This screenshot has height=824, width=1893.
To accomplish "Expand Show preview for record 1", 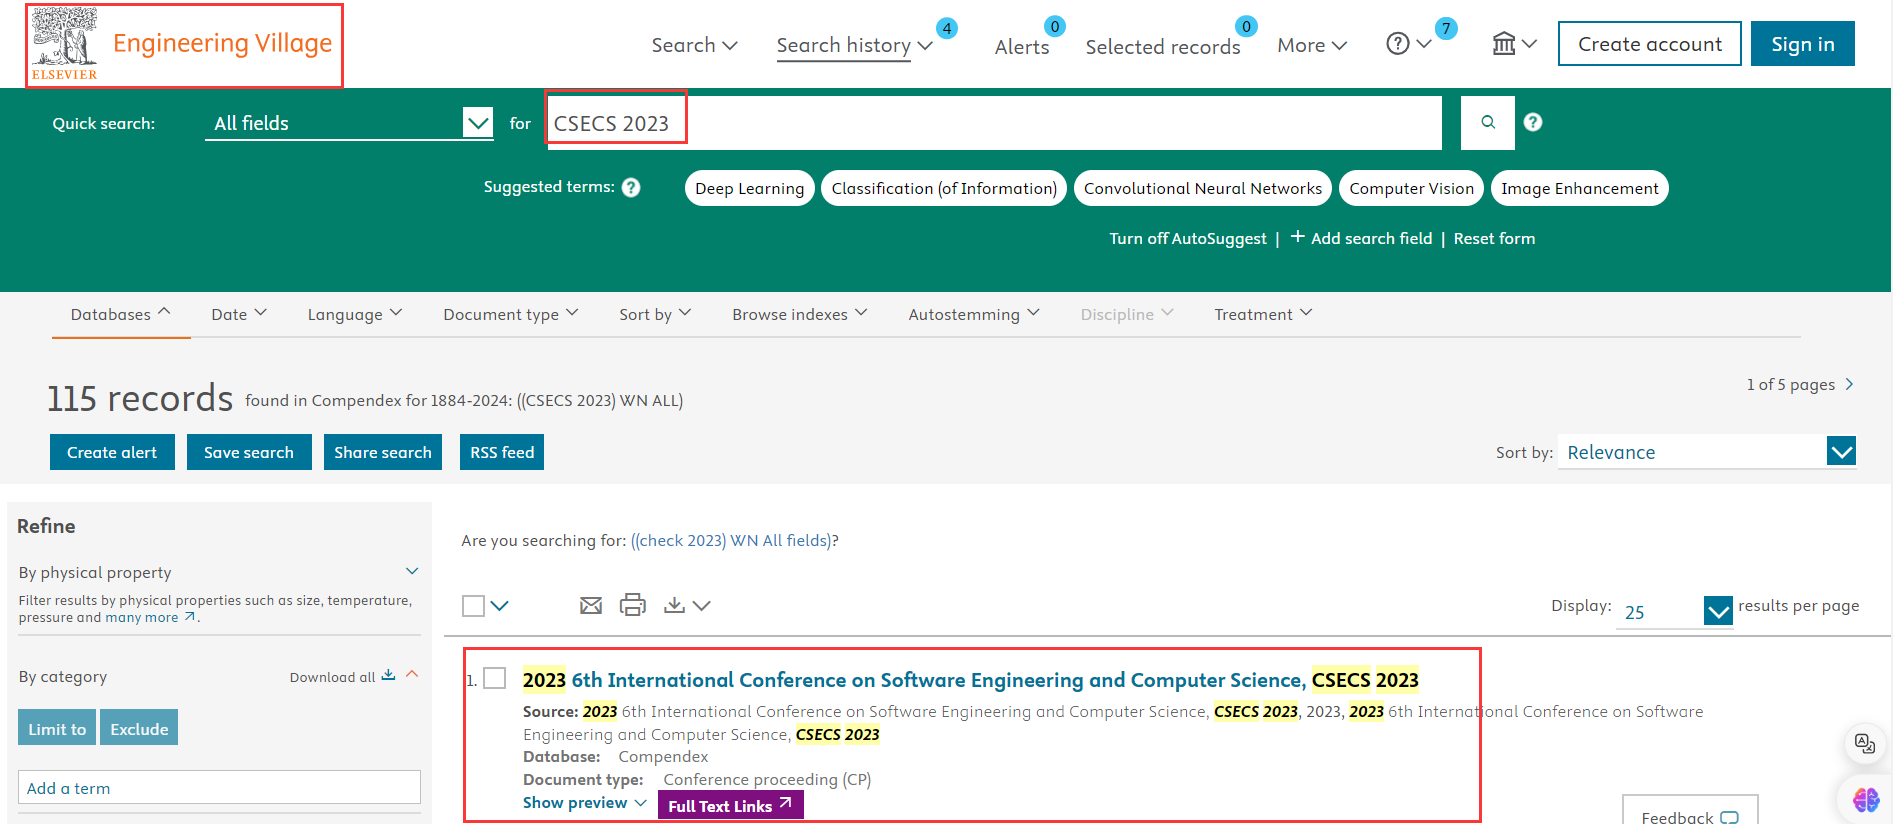I will click(x=585, y=802).
